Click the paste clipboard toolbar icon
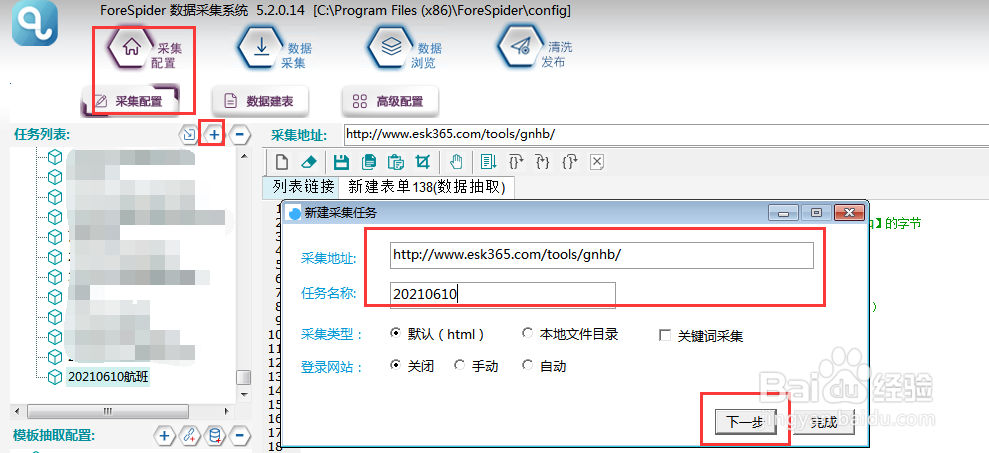The height and width of the screenshot is (453, 989). click(395, 162)
